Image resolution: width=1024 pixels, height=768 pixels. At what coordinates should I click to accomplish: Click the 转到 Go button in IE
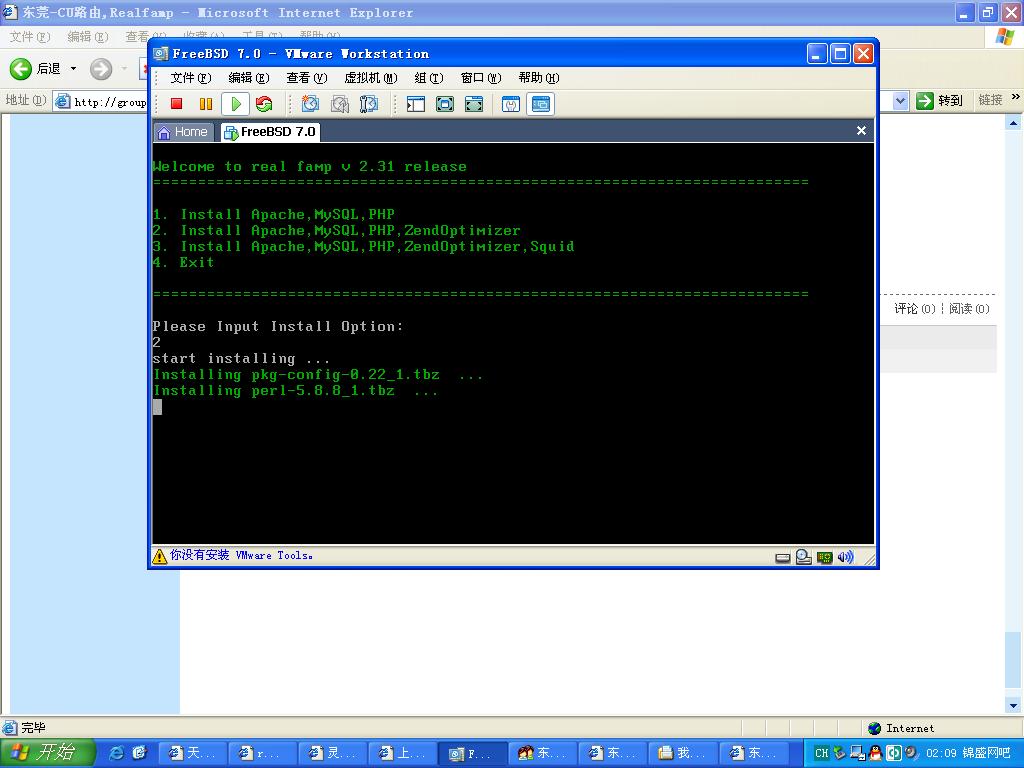(940, 101)
